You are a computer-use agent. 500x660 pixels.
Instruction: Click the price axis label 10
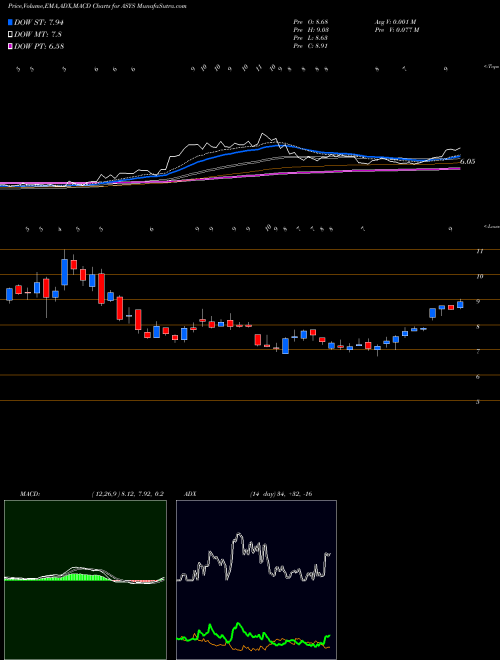[479, 276]
